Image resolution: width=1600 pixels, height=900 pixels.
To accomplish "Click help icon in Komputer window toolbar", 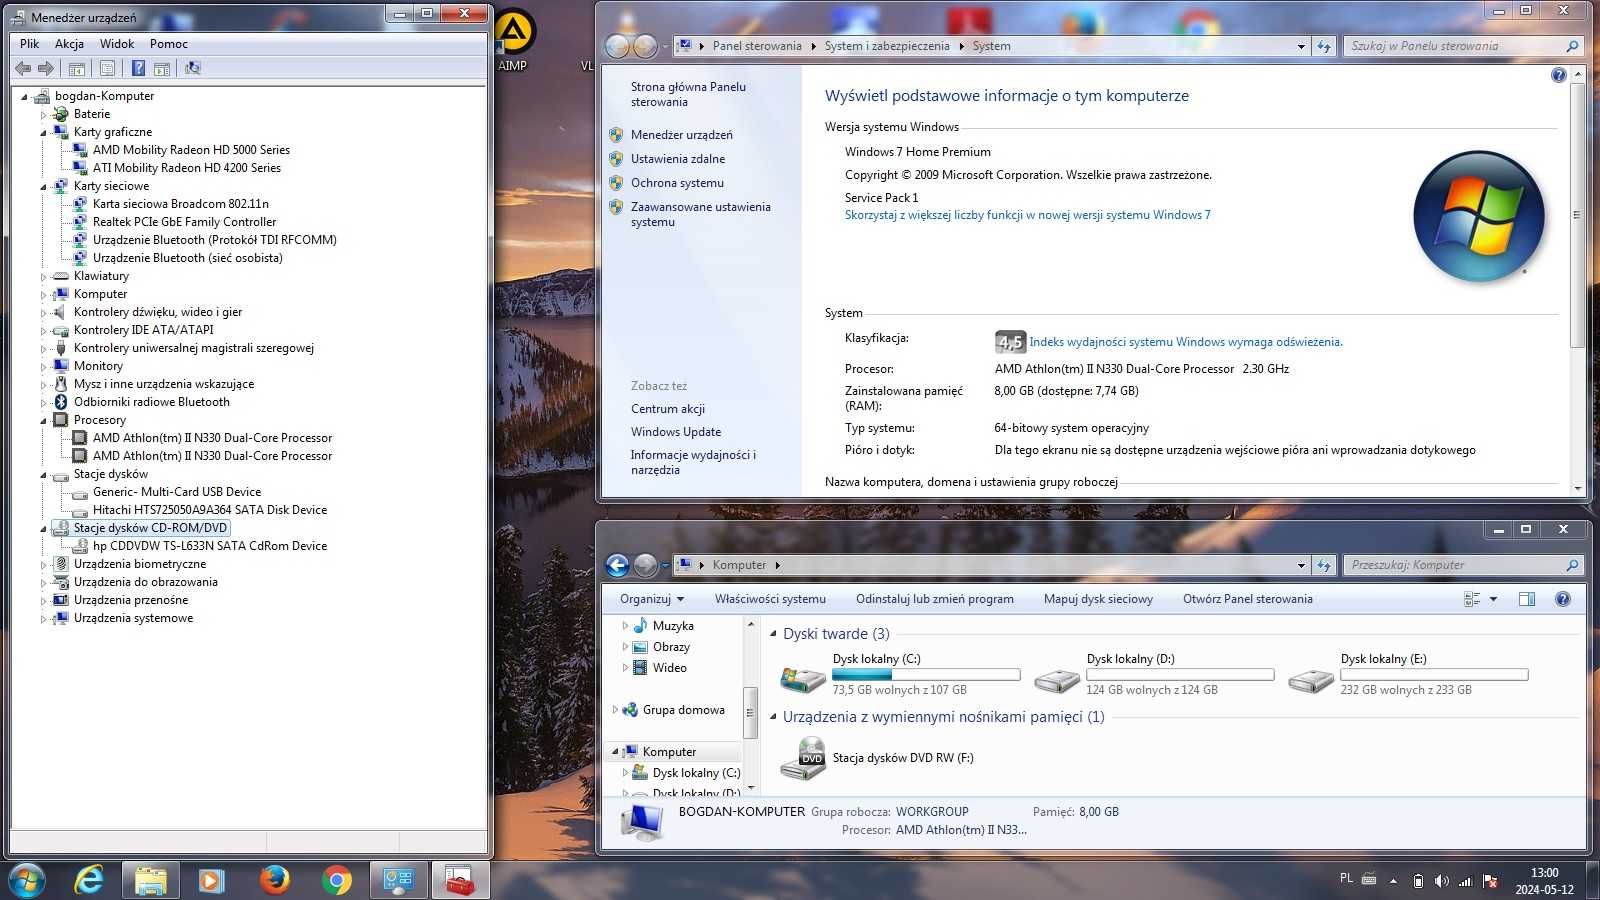I will point(1563,599).
